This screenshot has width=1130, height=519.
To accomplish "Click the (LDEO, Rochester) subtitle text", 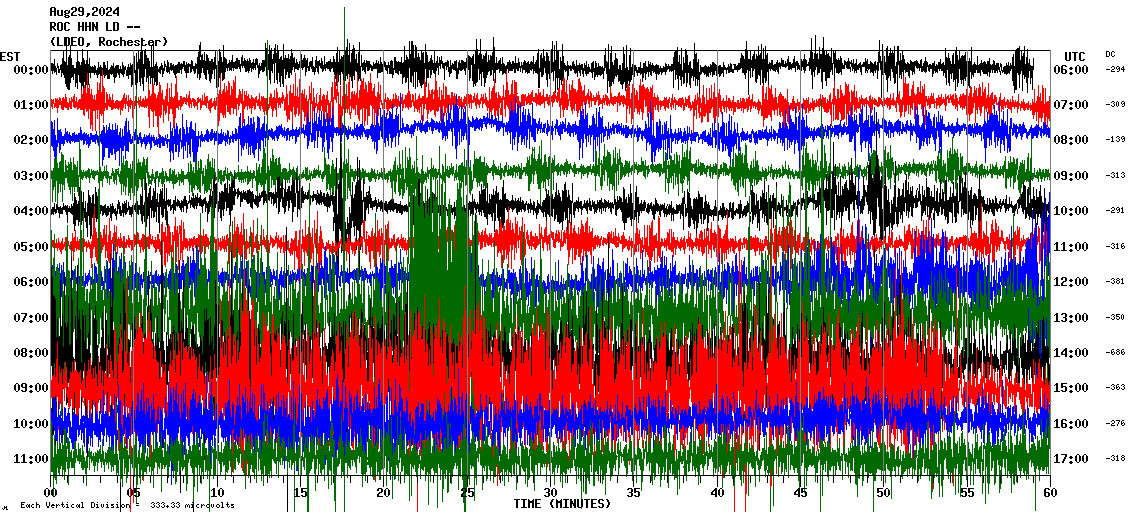I will [x=108, y=41].
